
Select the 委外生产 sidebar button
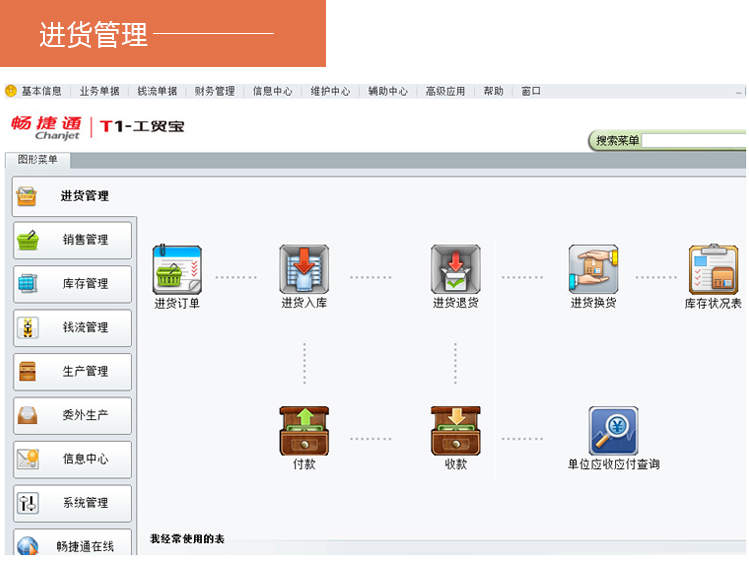click(73, 416)
